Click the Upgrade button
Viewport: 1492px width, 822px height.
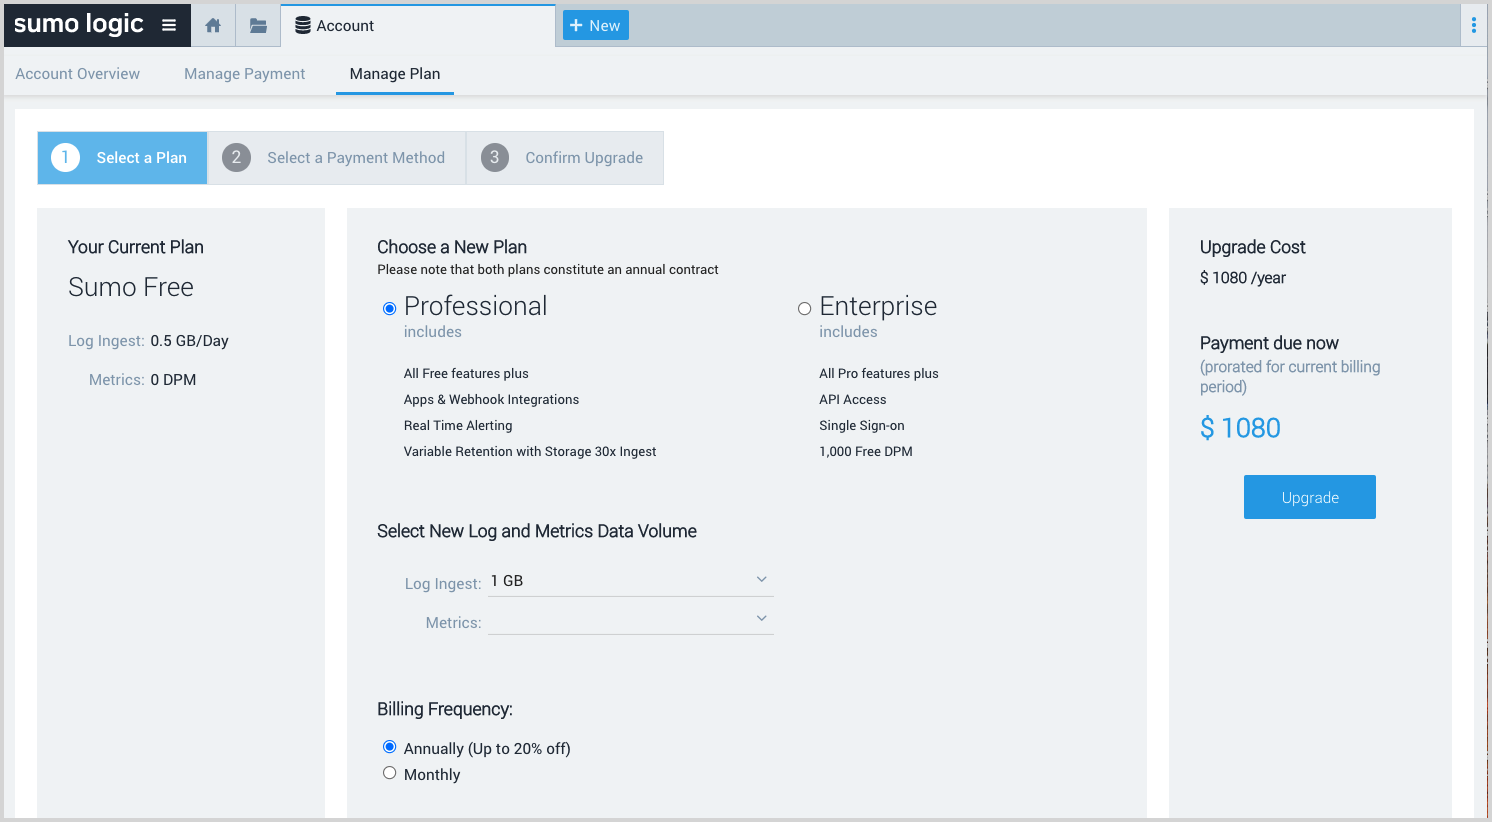(1309, 497)
